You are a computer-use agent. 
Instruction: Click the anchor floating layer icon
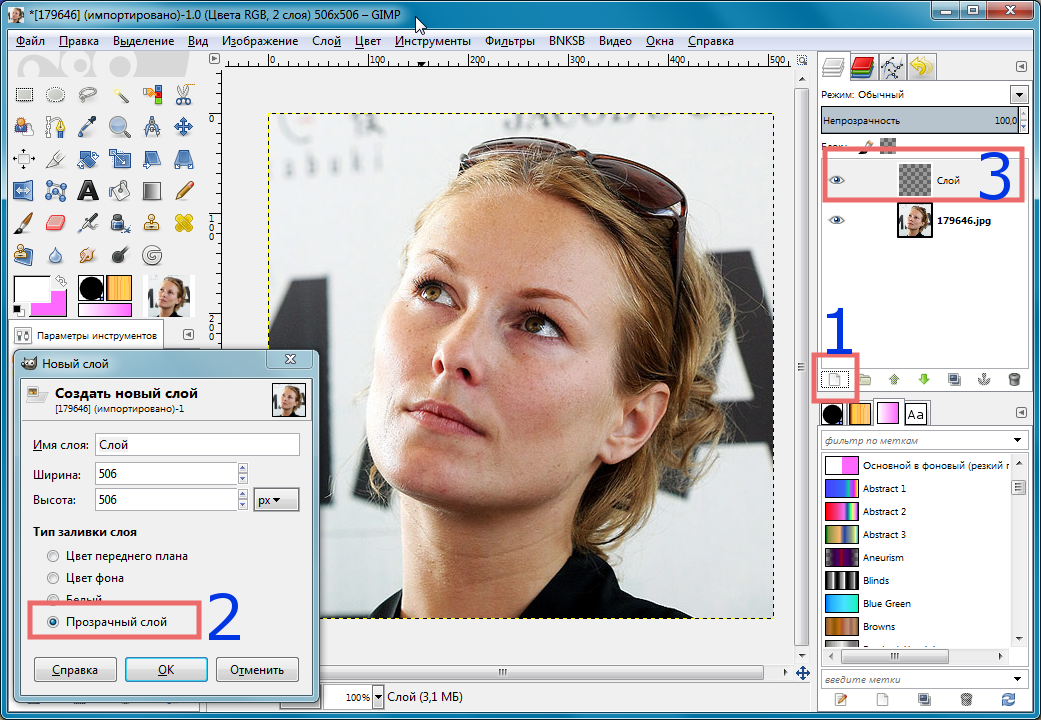click(984, 379)
